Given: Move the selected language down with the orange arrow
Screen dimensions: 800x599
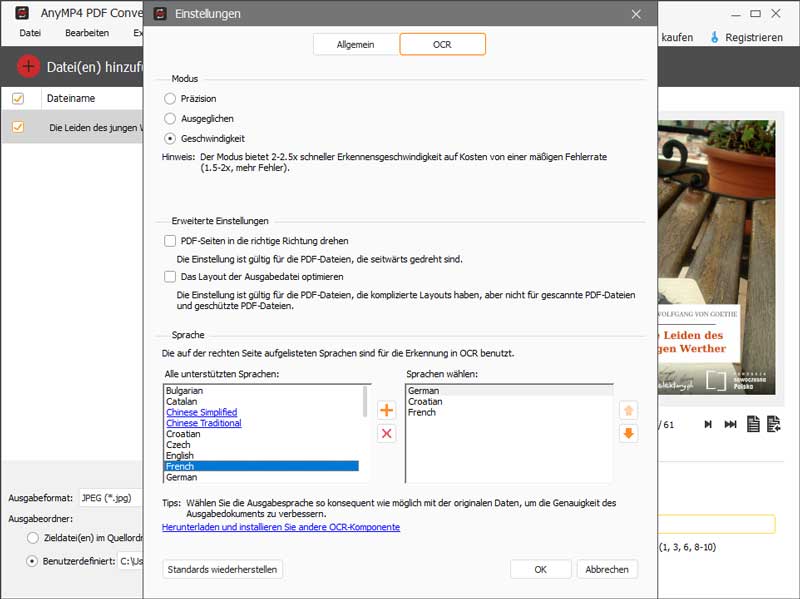Looking at the screenshot, I should pyautogui.click(x=628, y=434).
